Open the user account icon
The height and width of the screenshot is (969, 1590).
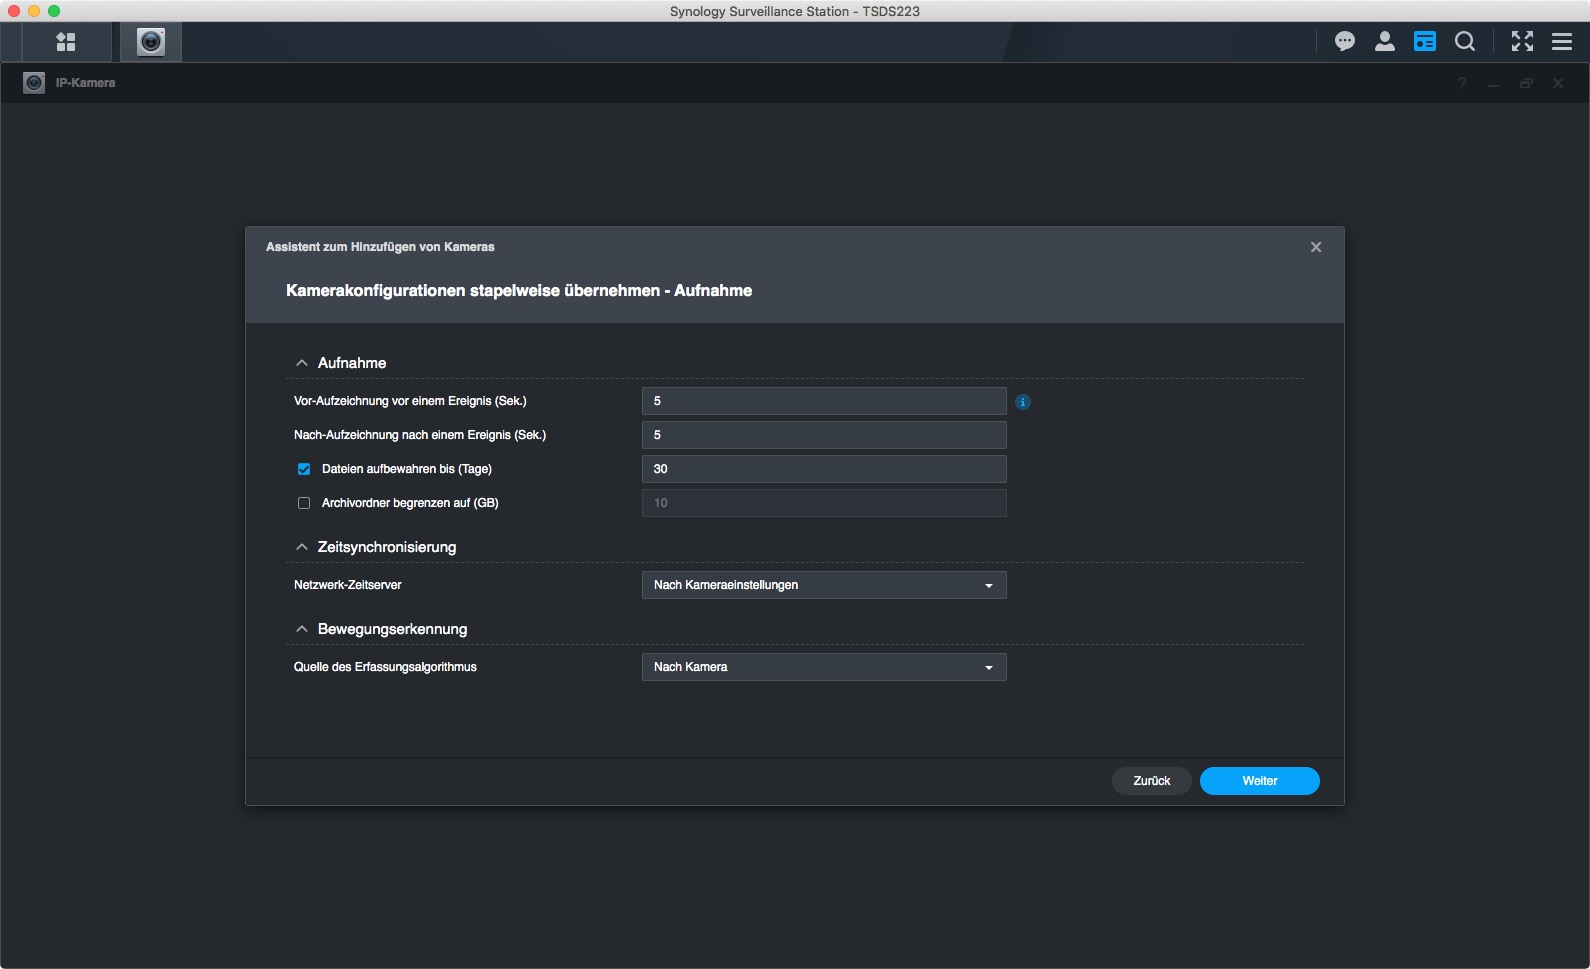(x=1385, y=41)
